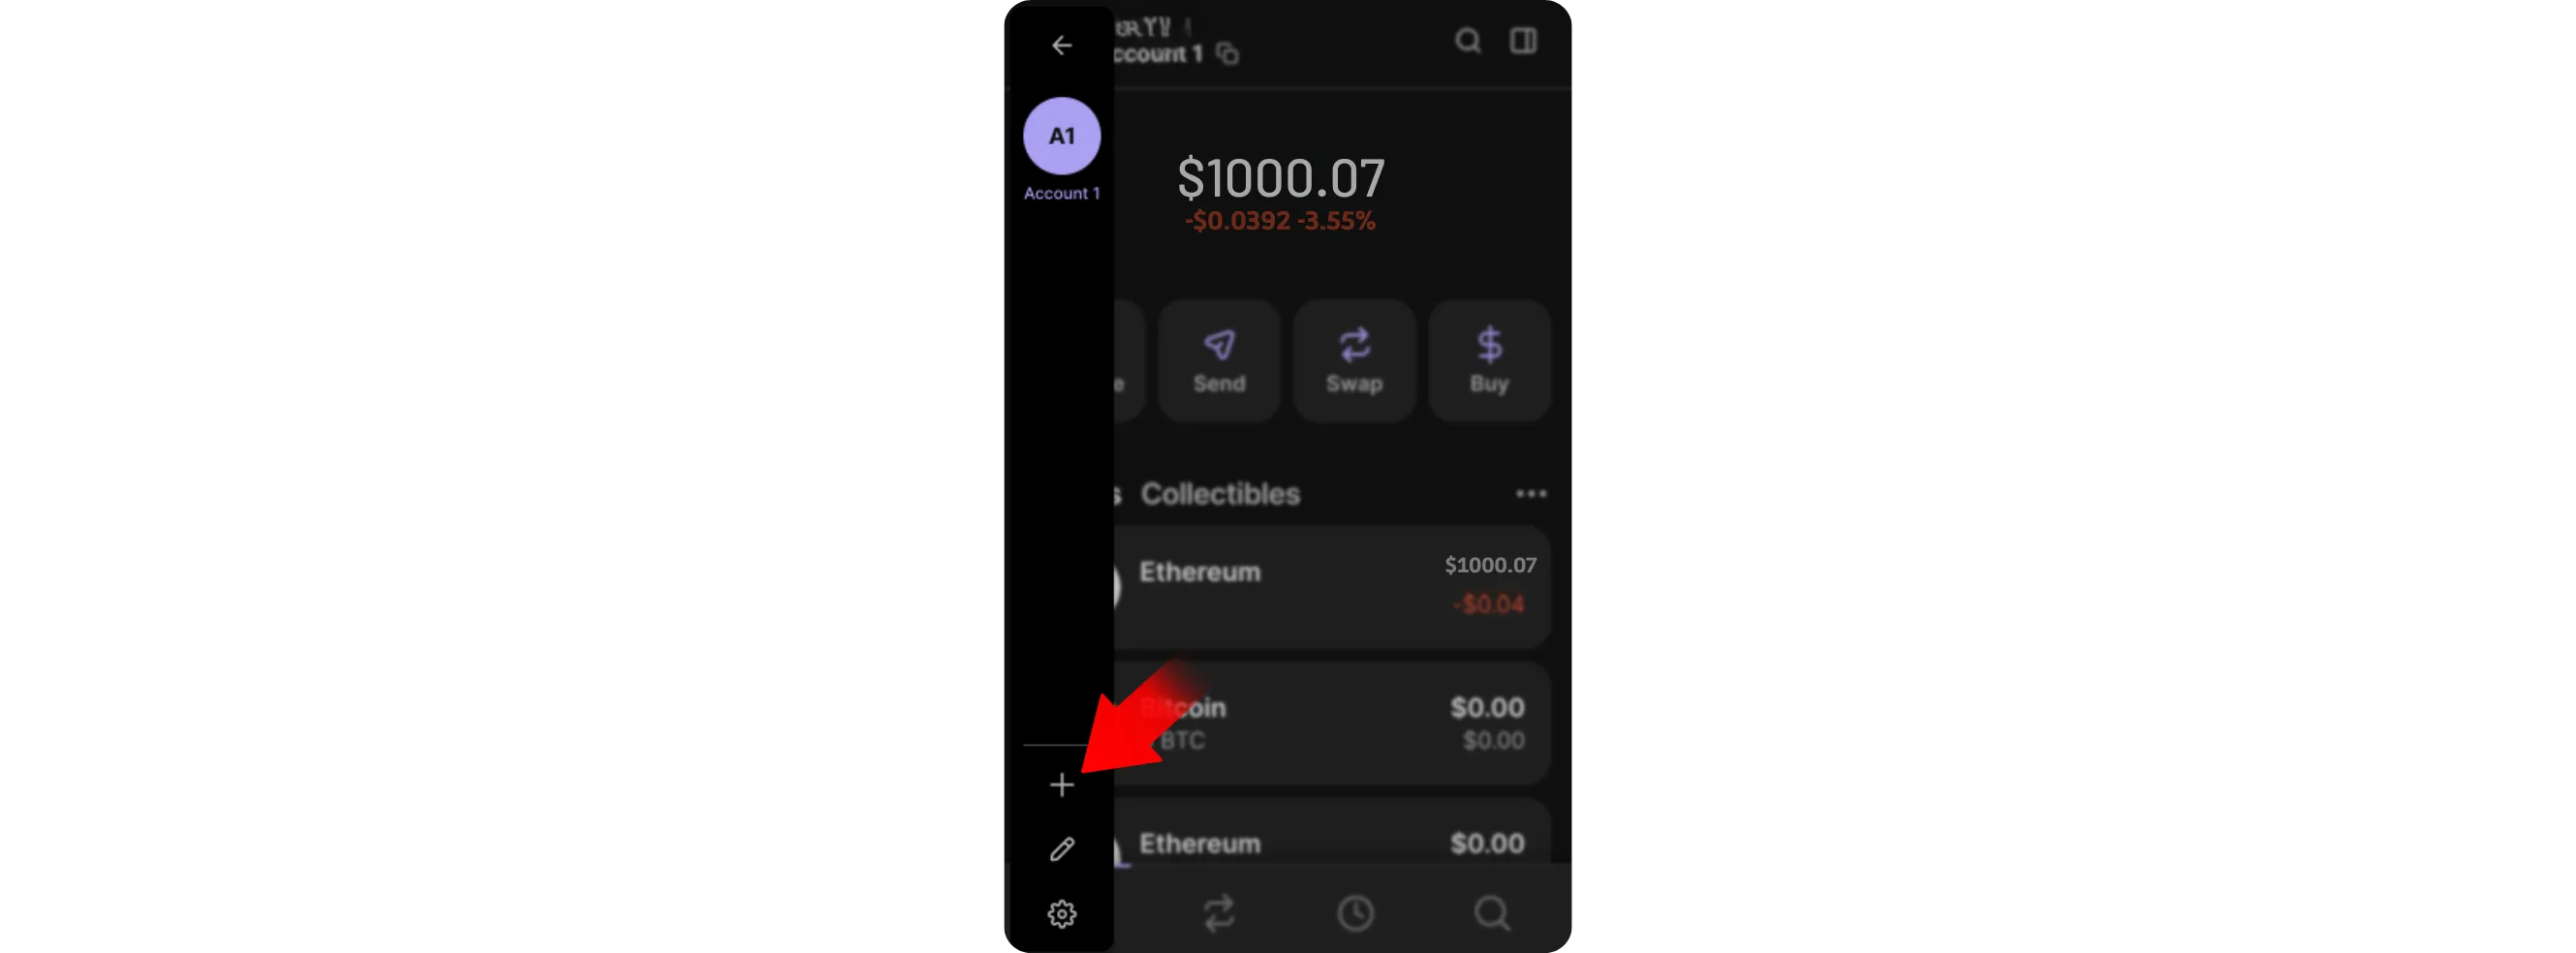Viewport: 2576px width, 953px height.
Task: Click the Swap button
Action: pyautogui.click(x=1354, y=360)
